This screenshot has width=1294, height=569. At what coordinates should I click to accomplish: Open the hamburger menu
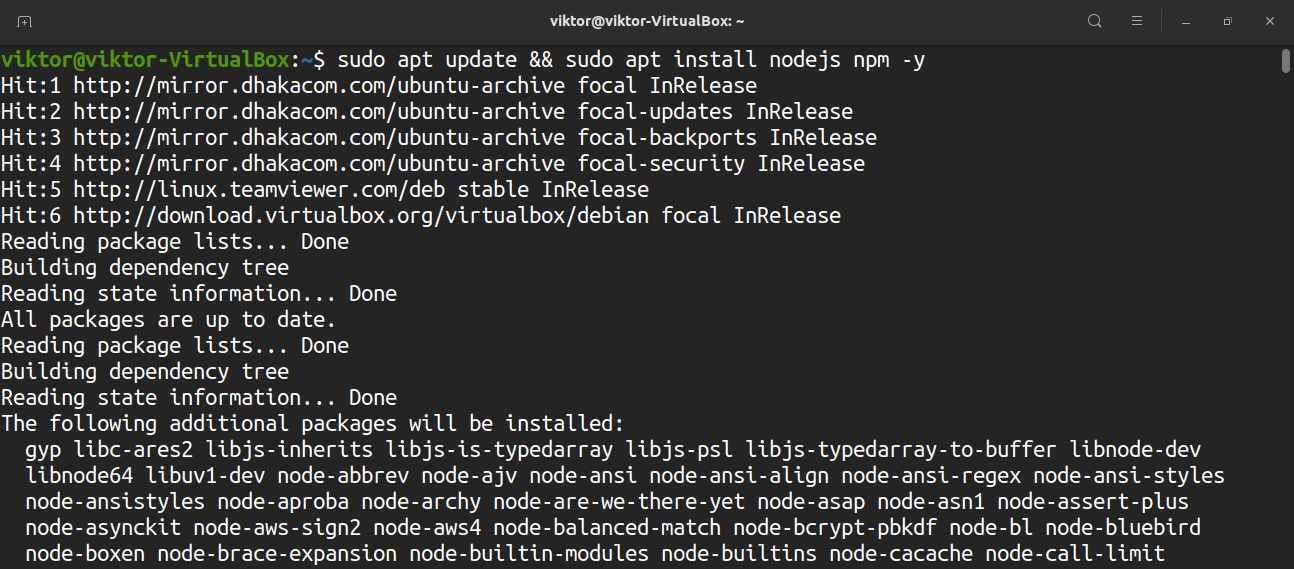point(1137,21)
